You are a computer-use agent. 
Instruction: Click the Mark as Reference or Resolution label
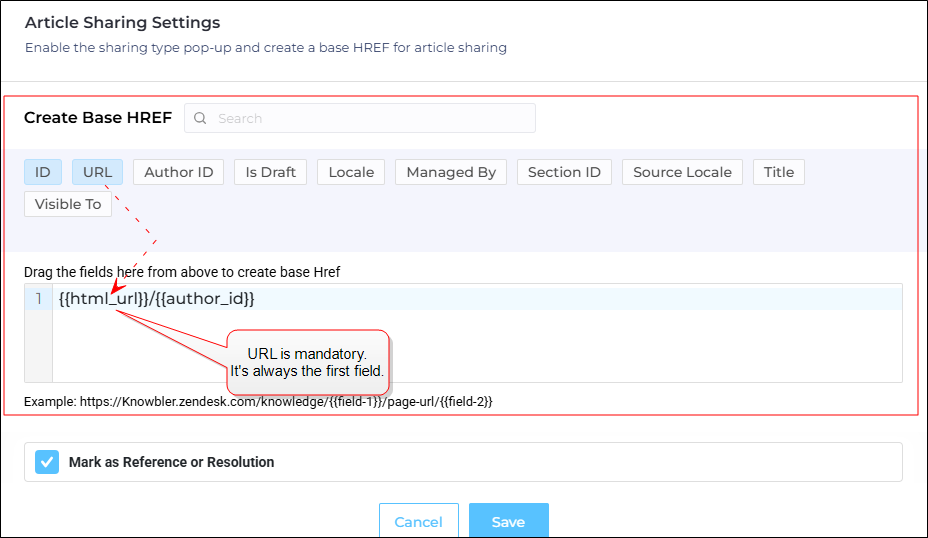pyautogui.click(x=172, y=462)
